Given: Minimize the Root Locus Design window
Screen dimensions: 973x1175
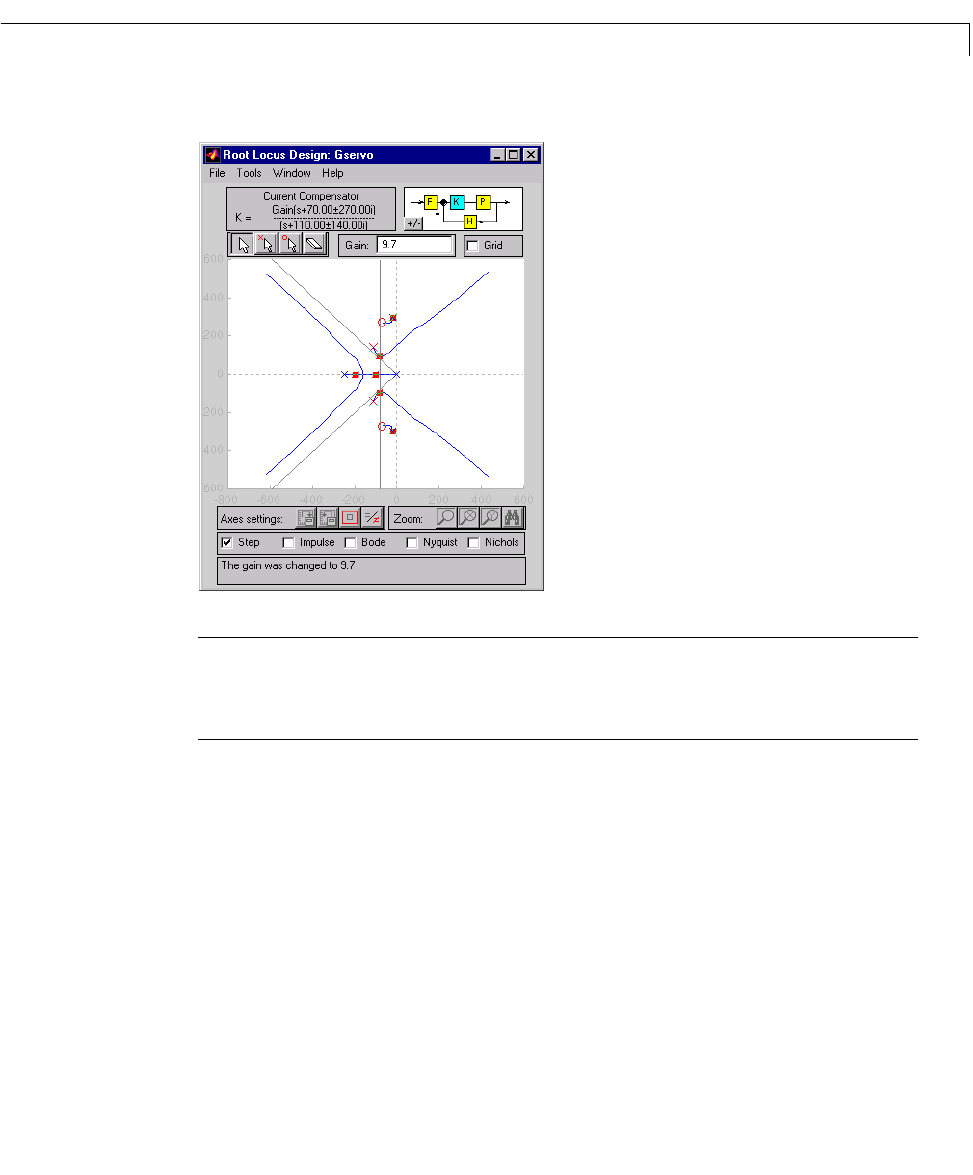Looking at the screenshot, I should point(497,154).
